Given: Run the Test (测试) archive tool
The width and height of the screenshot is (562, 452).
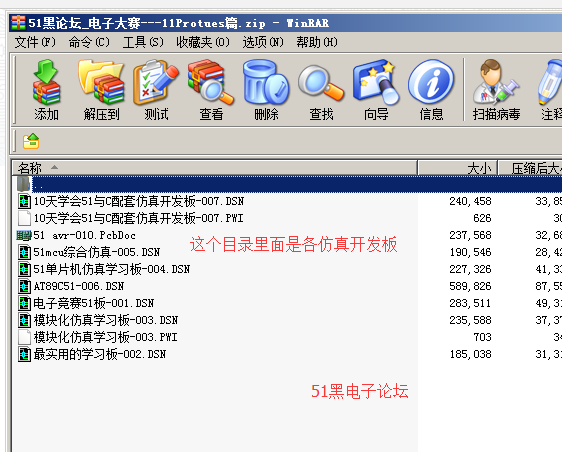Looking at the screenshot, I should [x=156, y=82].
